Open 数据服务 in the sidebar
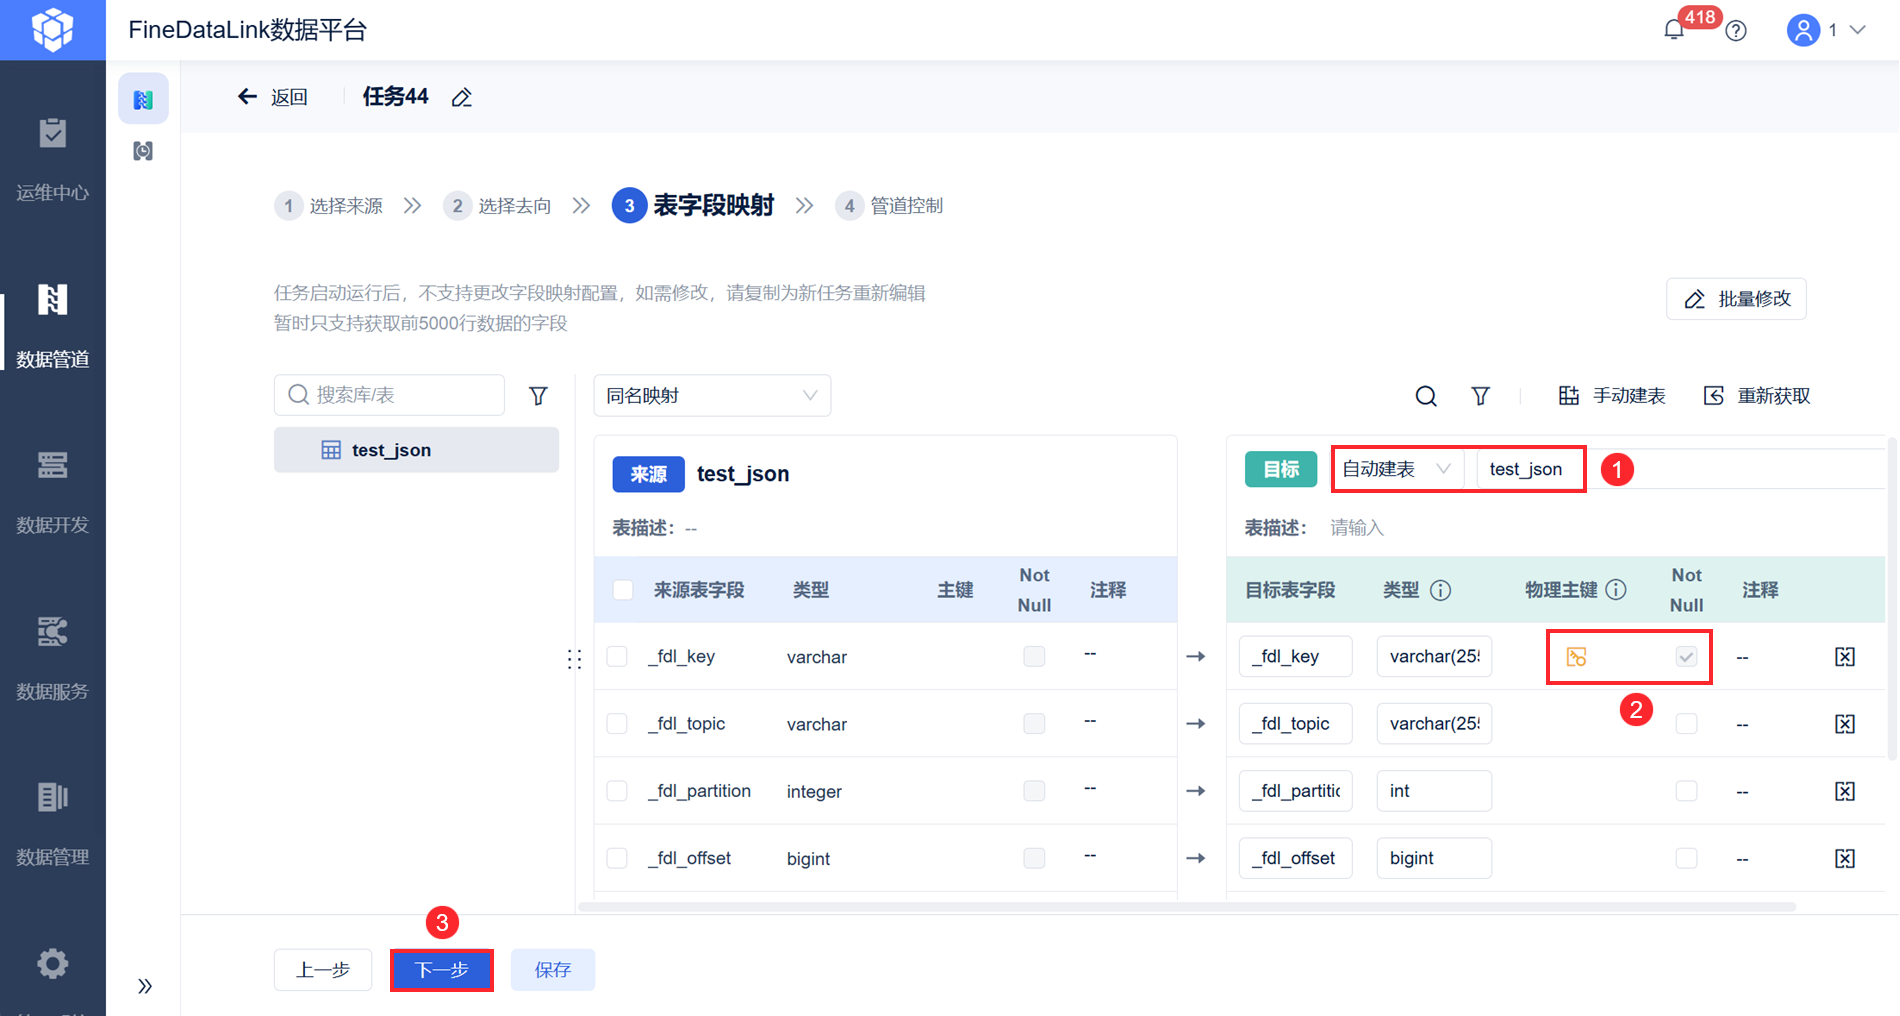1900x1016 pixels. pyautogui.click(x=53, y=658)
